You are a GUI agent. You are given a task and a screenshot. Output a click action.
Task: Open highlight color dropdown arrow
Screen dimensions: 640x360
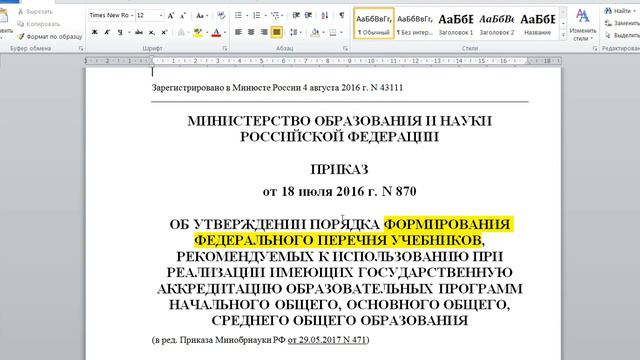pyautogui.click(x=207, y=32)
